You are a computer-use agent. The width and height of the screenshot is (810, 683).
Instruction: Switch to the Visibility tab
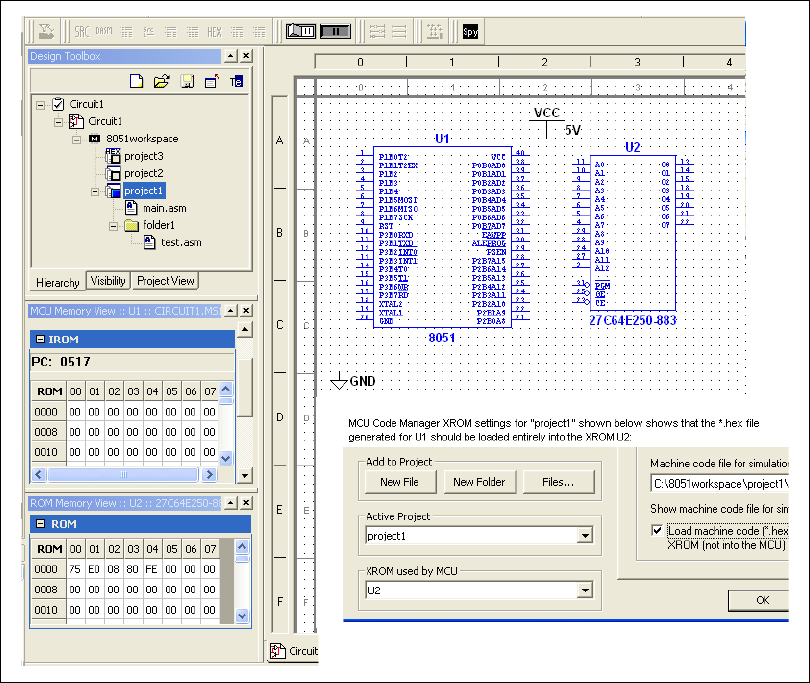[108, 281]
